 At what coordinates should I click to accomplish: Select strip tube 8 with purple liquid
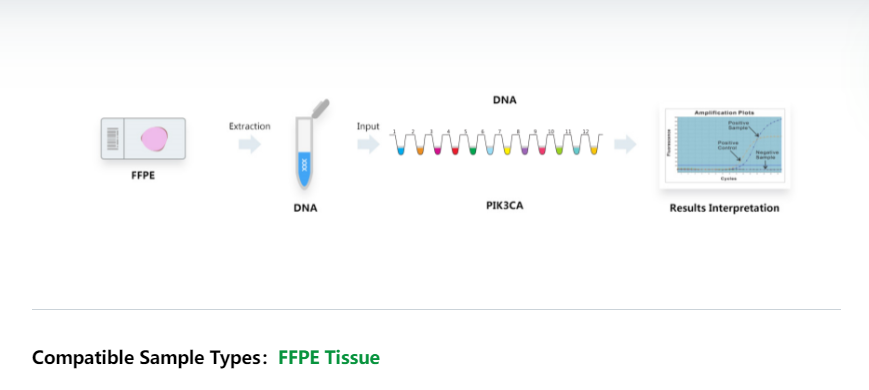(x=524, y=145)
